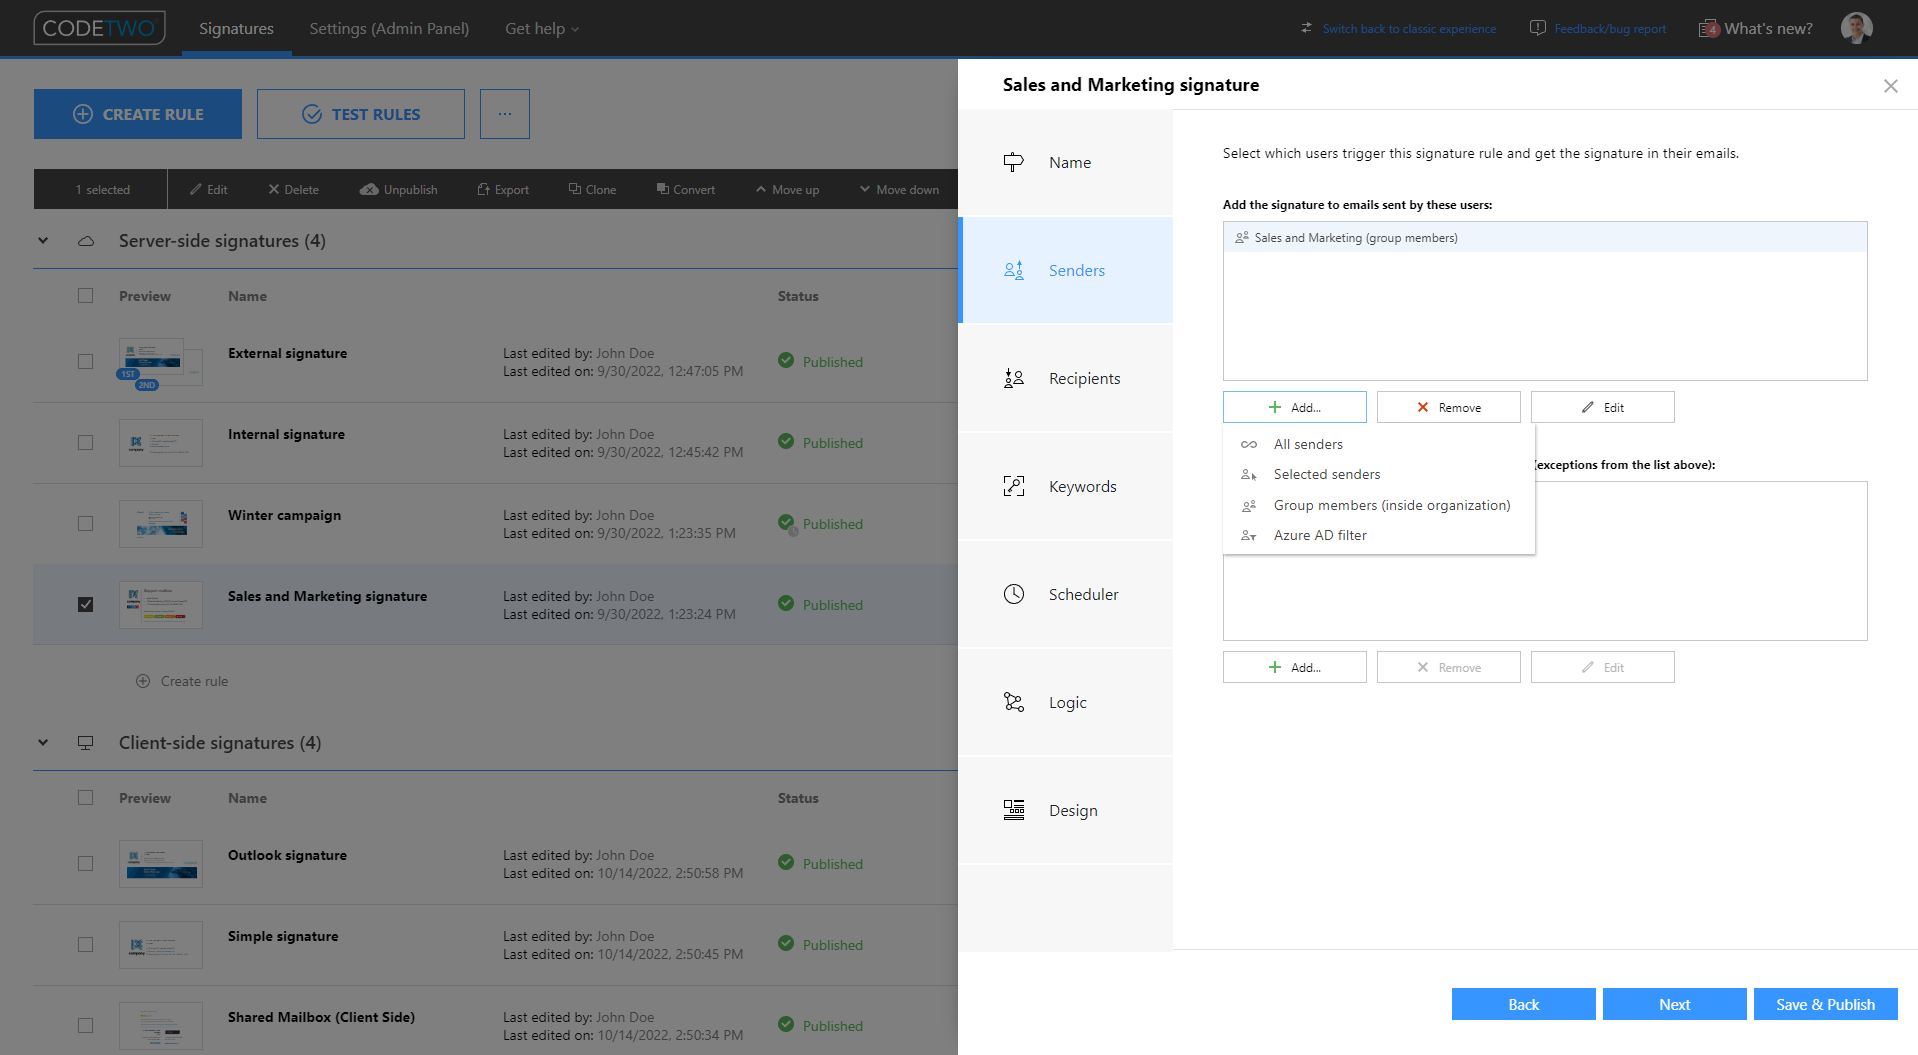The image size is (1918, 1055).
Task: Click the Switch back to classic experience link
Action: [1409, 28]
